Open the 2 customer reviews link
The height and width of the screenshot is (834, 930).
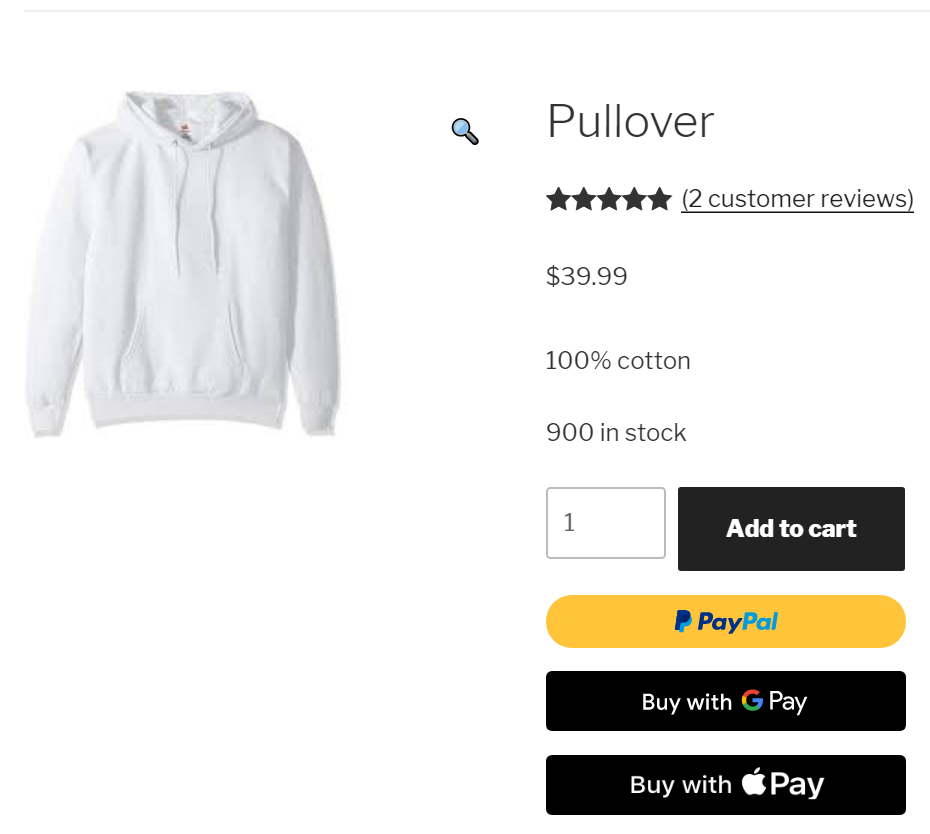797,199
